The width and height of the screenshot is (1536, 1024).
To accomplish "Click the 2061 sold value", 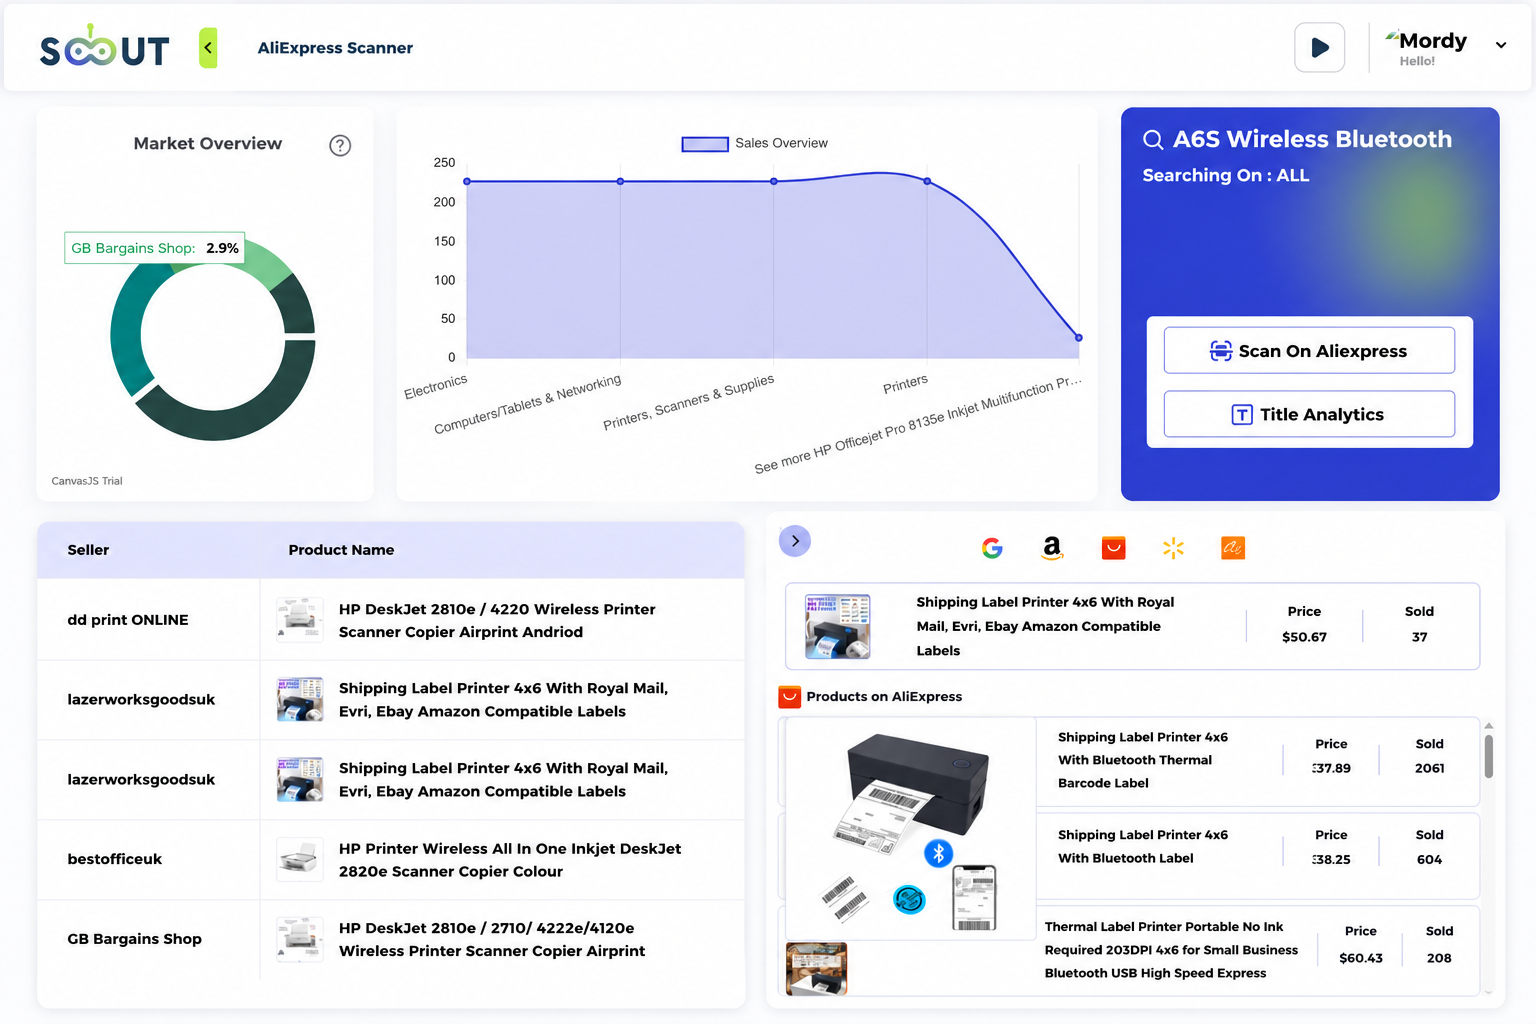I will click(1429, 768).
